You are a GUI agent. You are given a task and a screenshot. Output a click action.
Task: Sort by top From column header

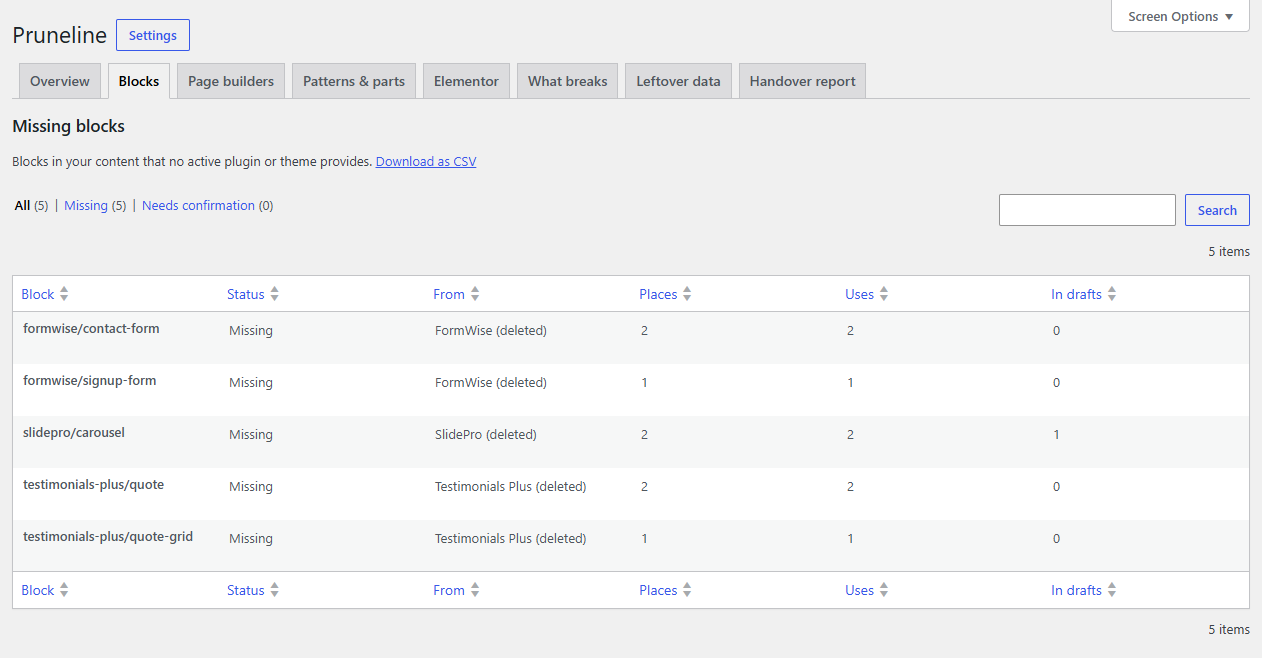point(449,294)
